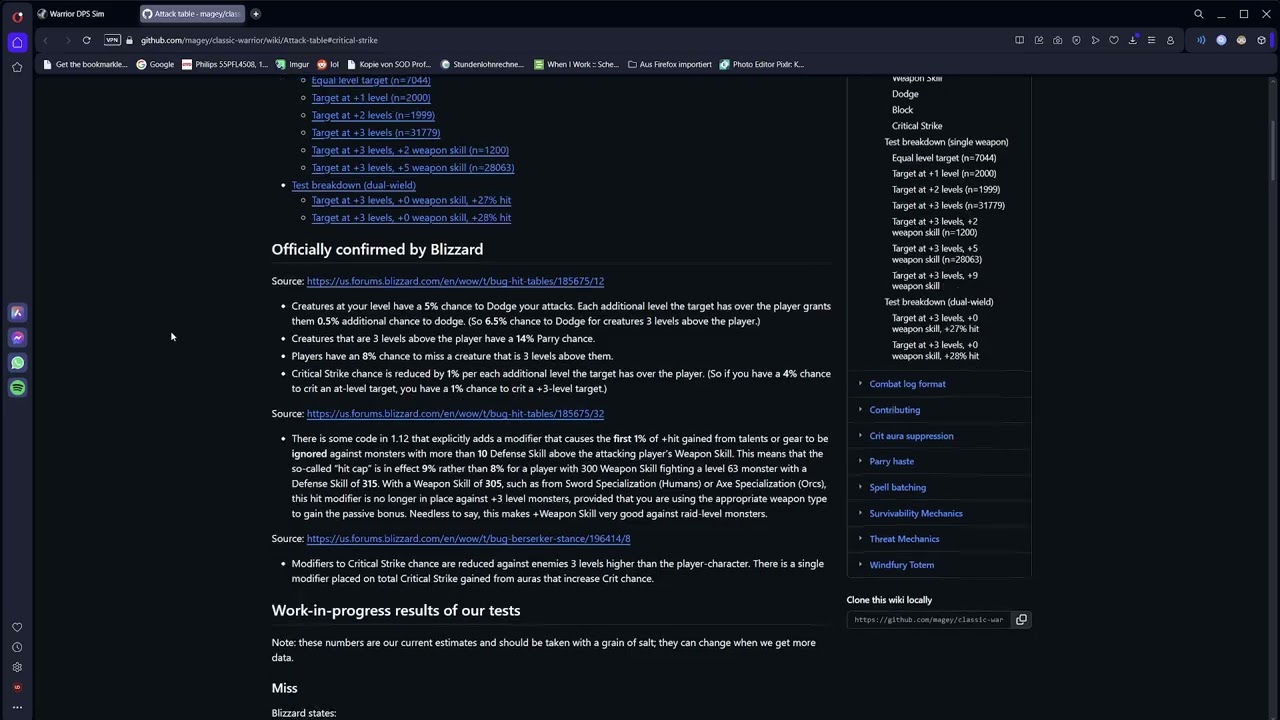Expand the Windfury Totem section
1280x720 pixels.
901,565
